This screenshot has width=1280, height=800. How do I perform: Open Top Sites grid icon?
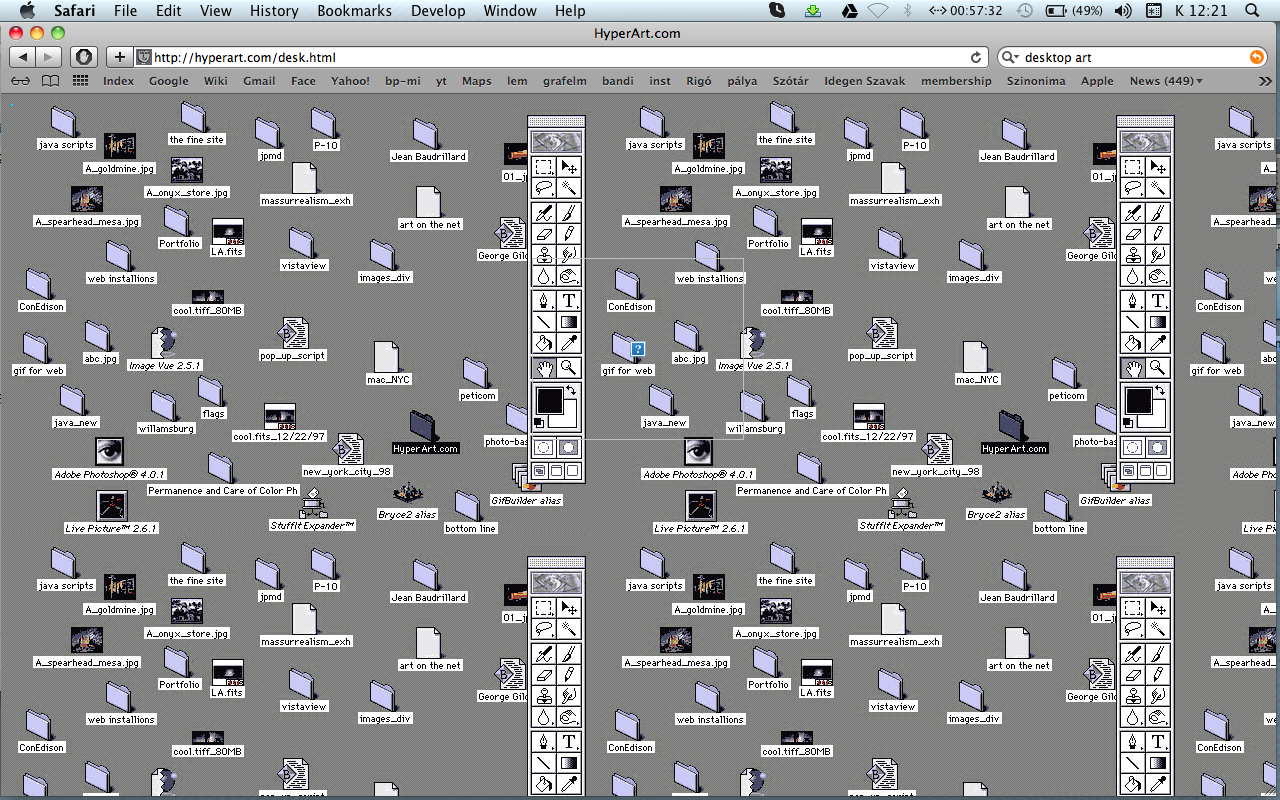click(x=80, y=81)
